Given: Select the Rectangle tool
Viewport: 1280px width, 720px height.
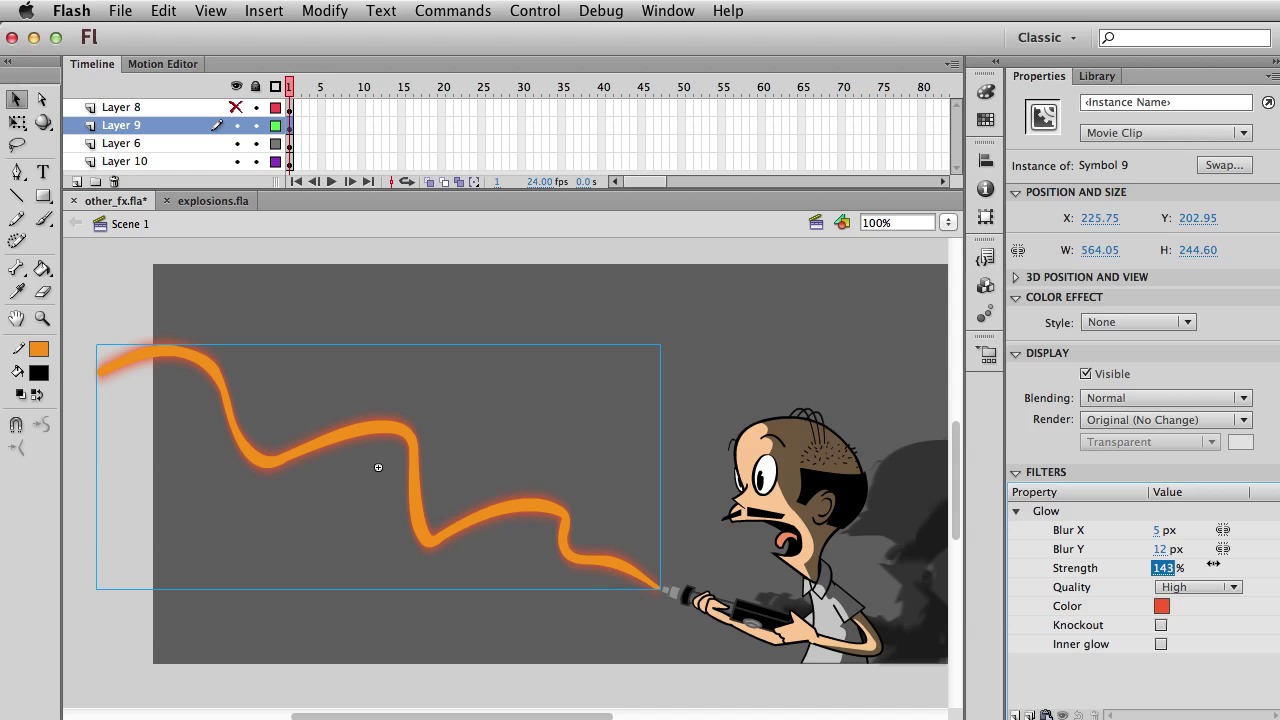Looking at the screenshot, I should (x=43, y=196).
